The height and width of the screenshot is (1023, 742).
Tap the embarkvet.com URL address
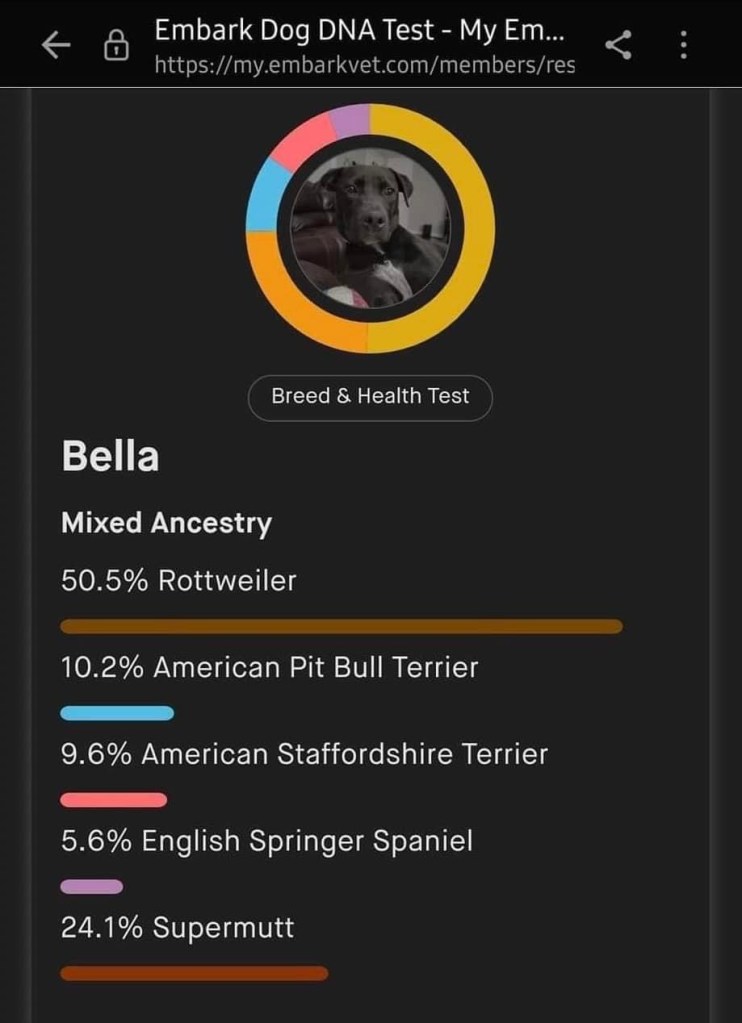click(x=365, y=66)
